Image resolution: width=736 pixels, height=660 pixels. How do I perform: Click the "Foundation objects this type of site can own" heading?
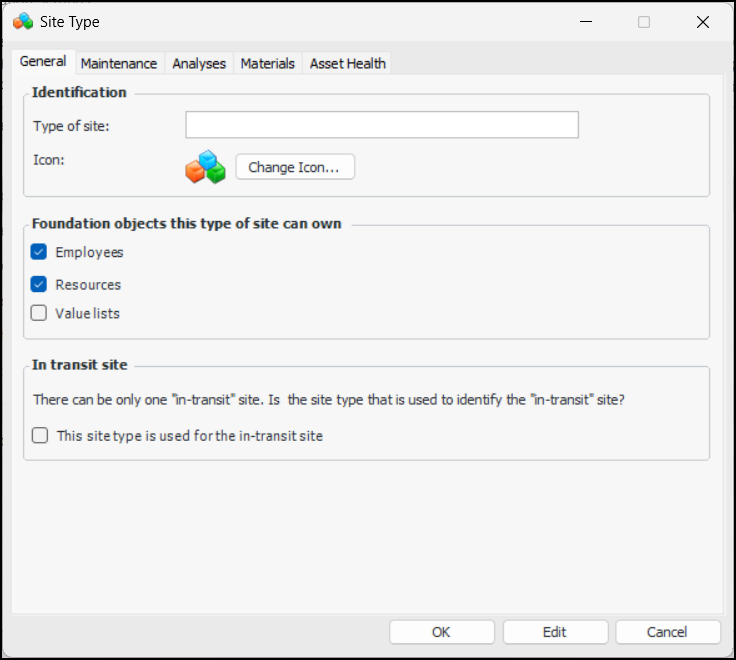(187, 223)
